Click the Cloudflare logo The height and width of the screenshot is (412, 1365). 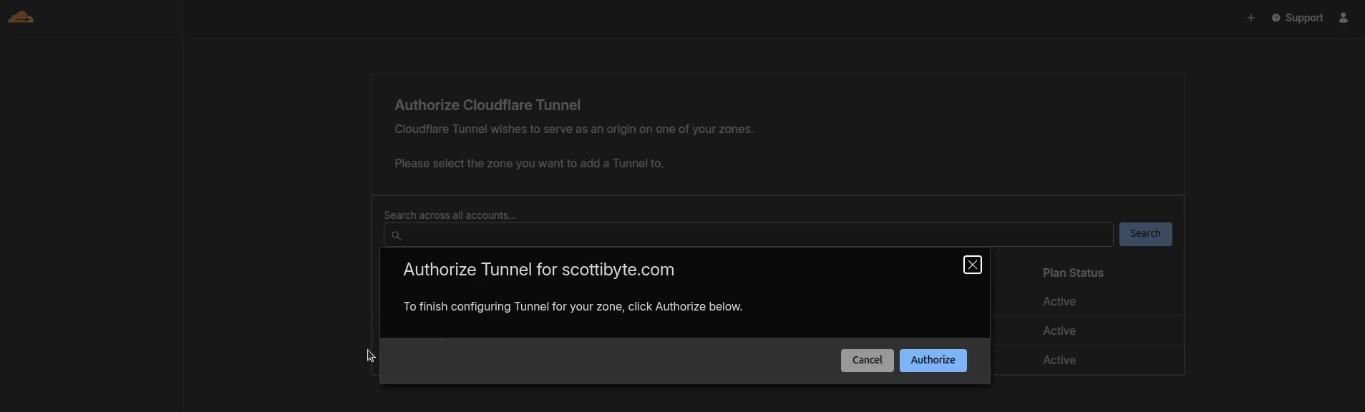click(x=21, y=17)
